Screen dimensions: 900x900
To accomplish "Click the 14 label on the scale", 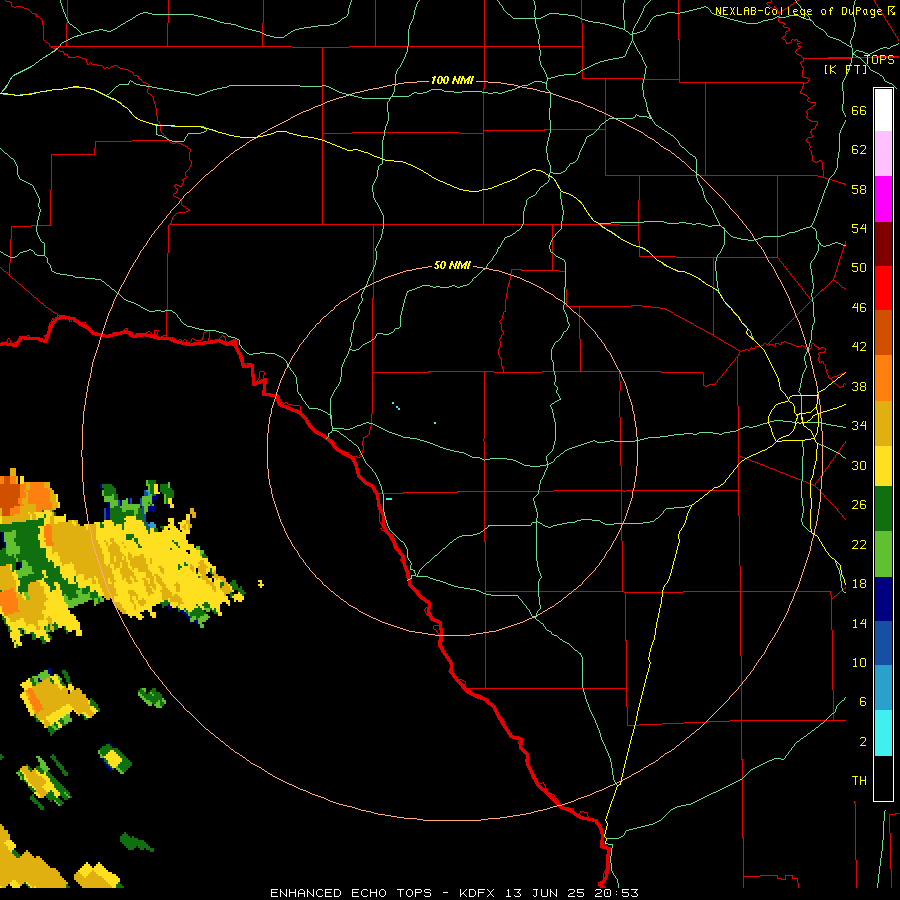I will (859, 623).
